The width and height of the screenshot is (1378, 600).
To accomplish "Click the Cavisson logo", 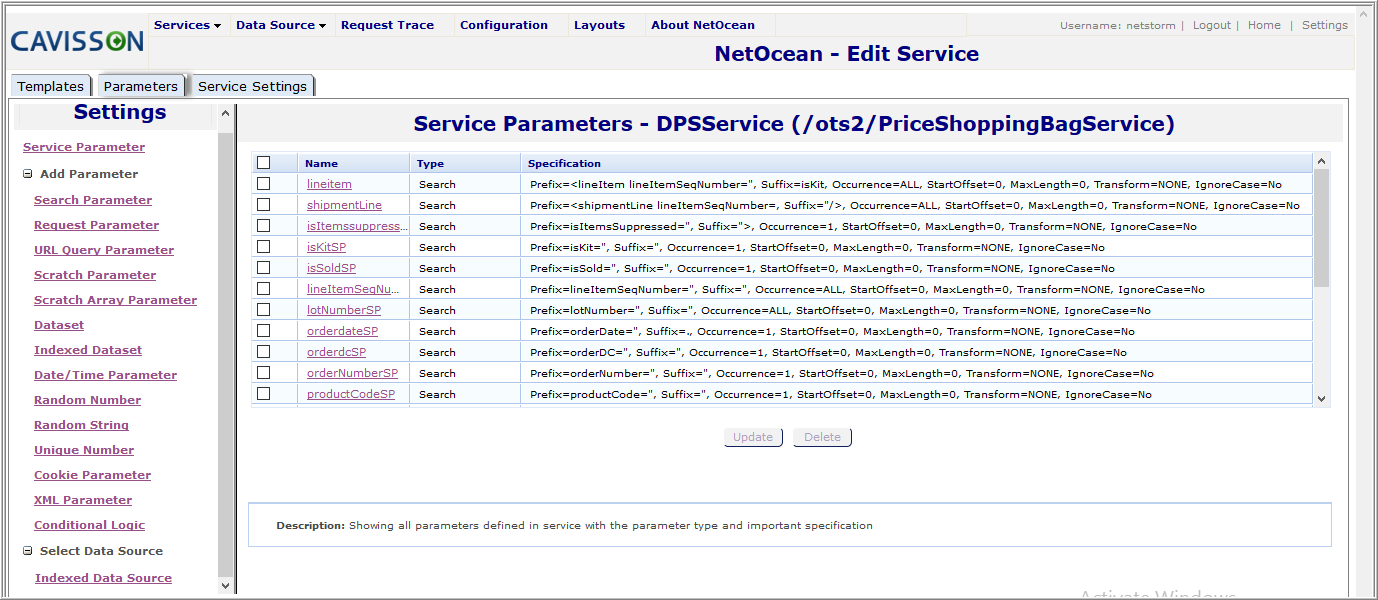I will (x=77, y=41).
